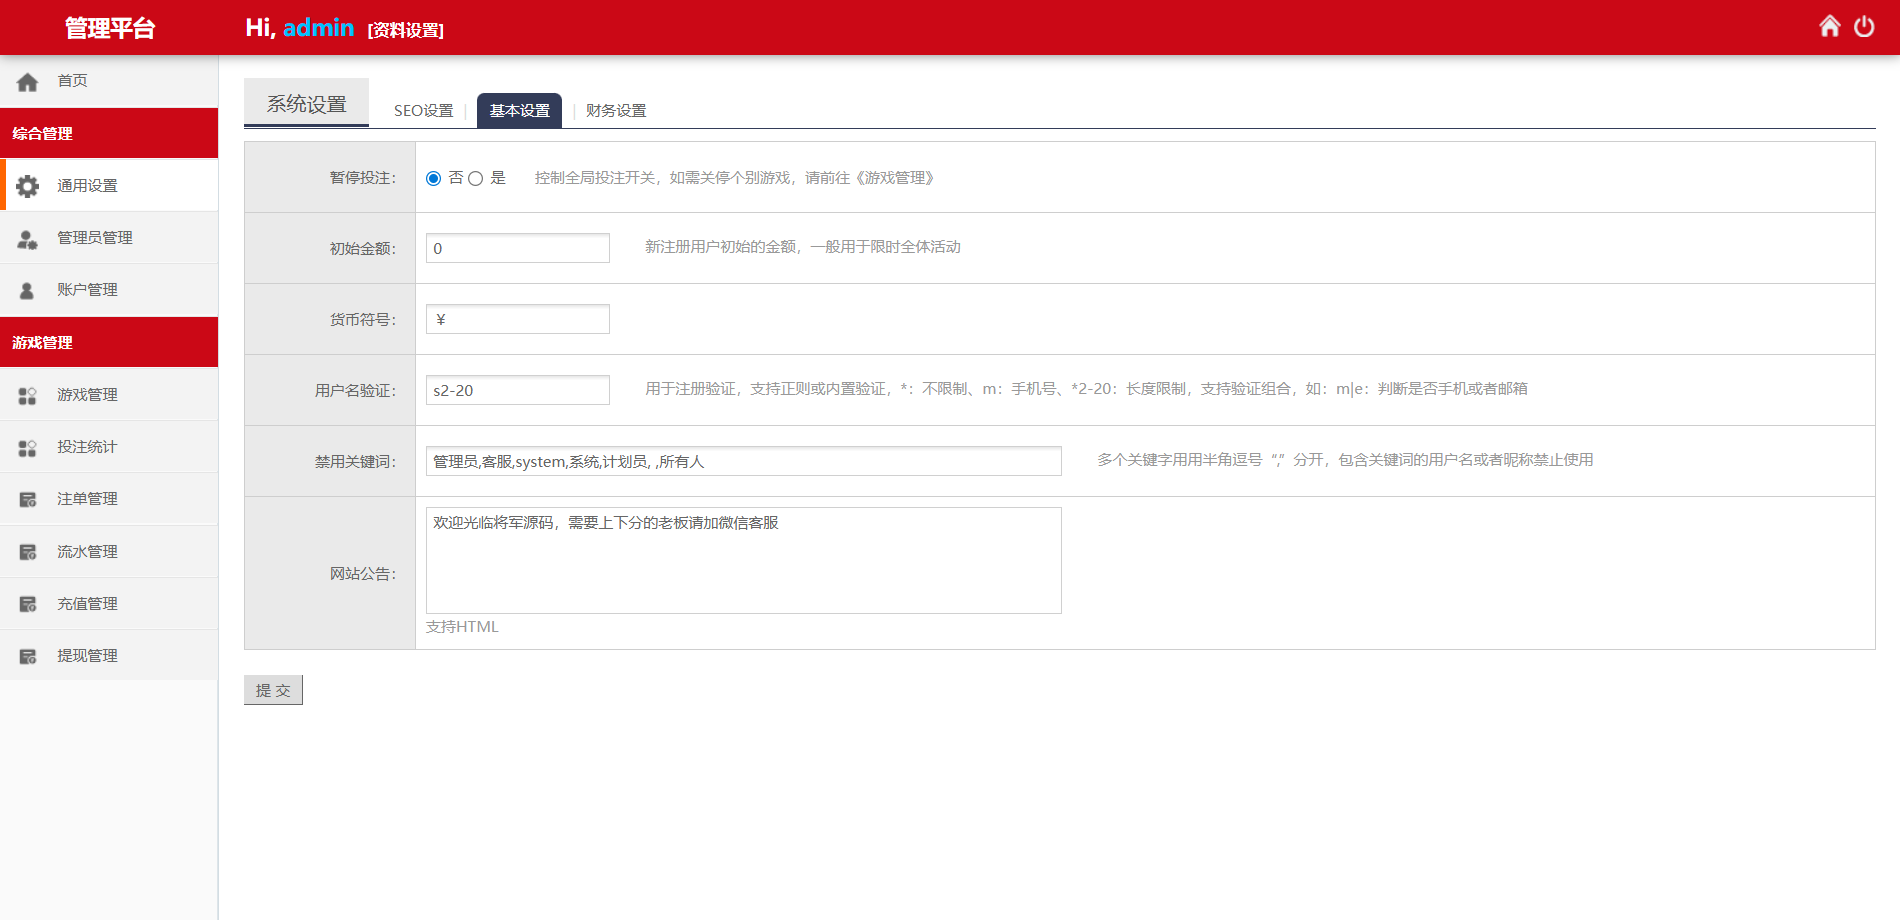Focus the 货币符号 input field

pyautogui.click(x=518, y=319)
